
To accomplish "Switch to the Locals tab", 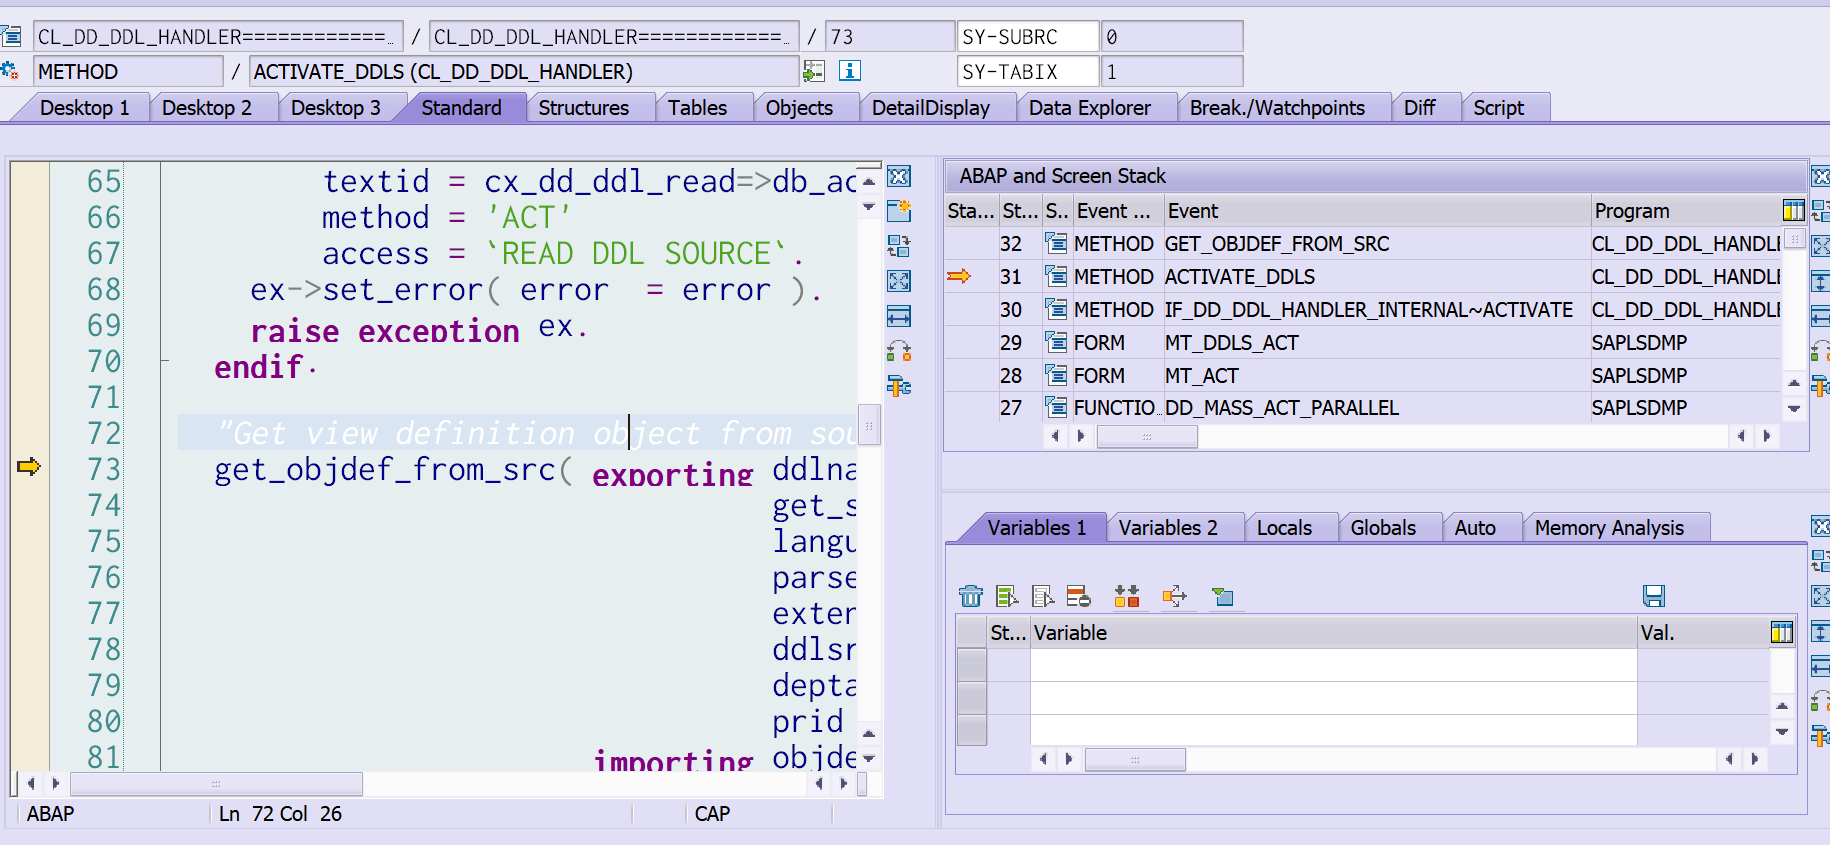I will click(x=1284, y=528).
